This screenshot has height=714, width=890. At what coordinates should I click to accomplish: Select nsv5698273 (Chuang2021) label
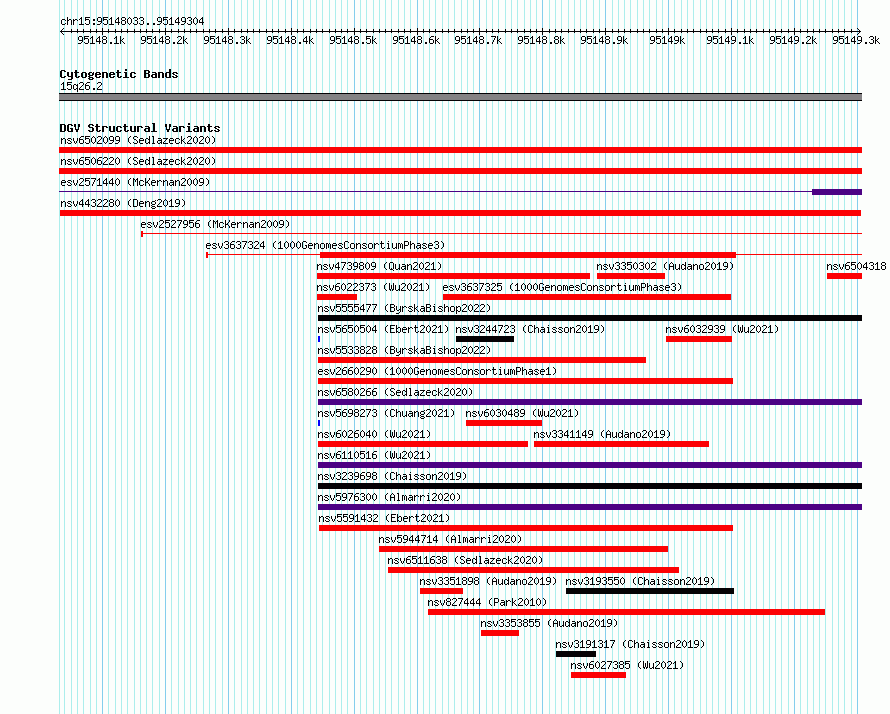pyautogui.click(x=386, y=413)
